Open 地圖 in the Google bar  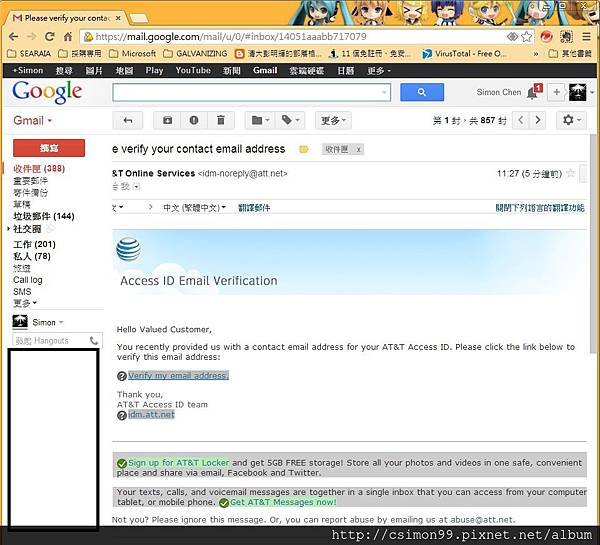click(x=124, y=71)
